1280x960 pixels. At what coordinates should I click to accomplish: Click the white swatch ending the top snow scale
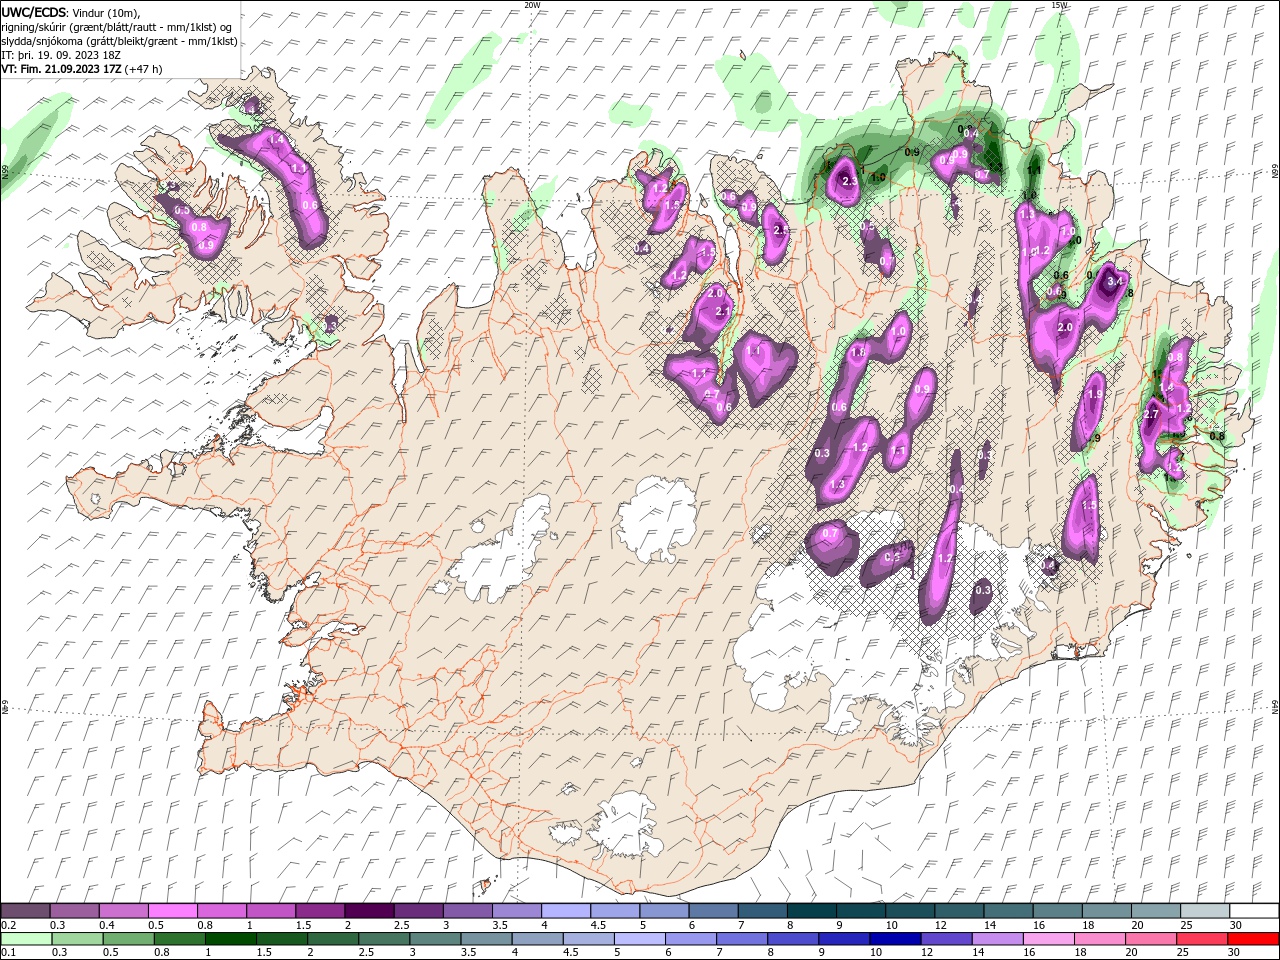pos(1253,910)
